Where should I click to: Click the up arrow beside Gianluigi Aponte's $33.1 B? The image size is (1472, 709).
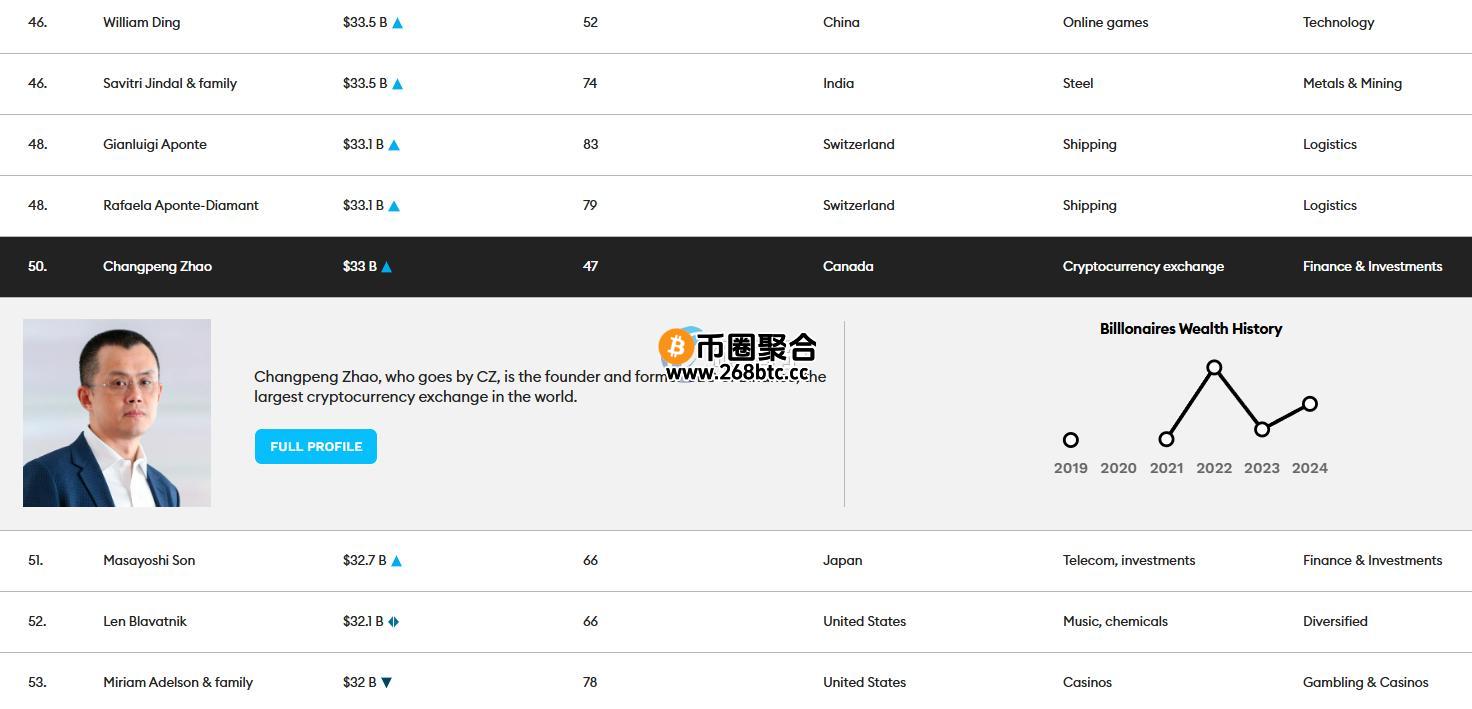tap(394, 145)
